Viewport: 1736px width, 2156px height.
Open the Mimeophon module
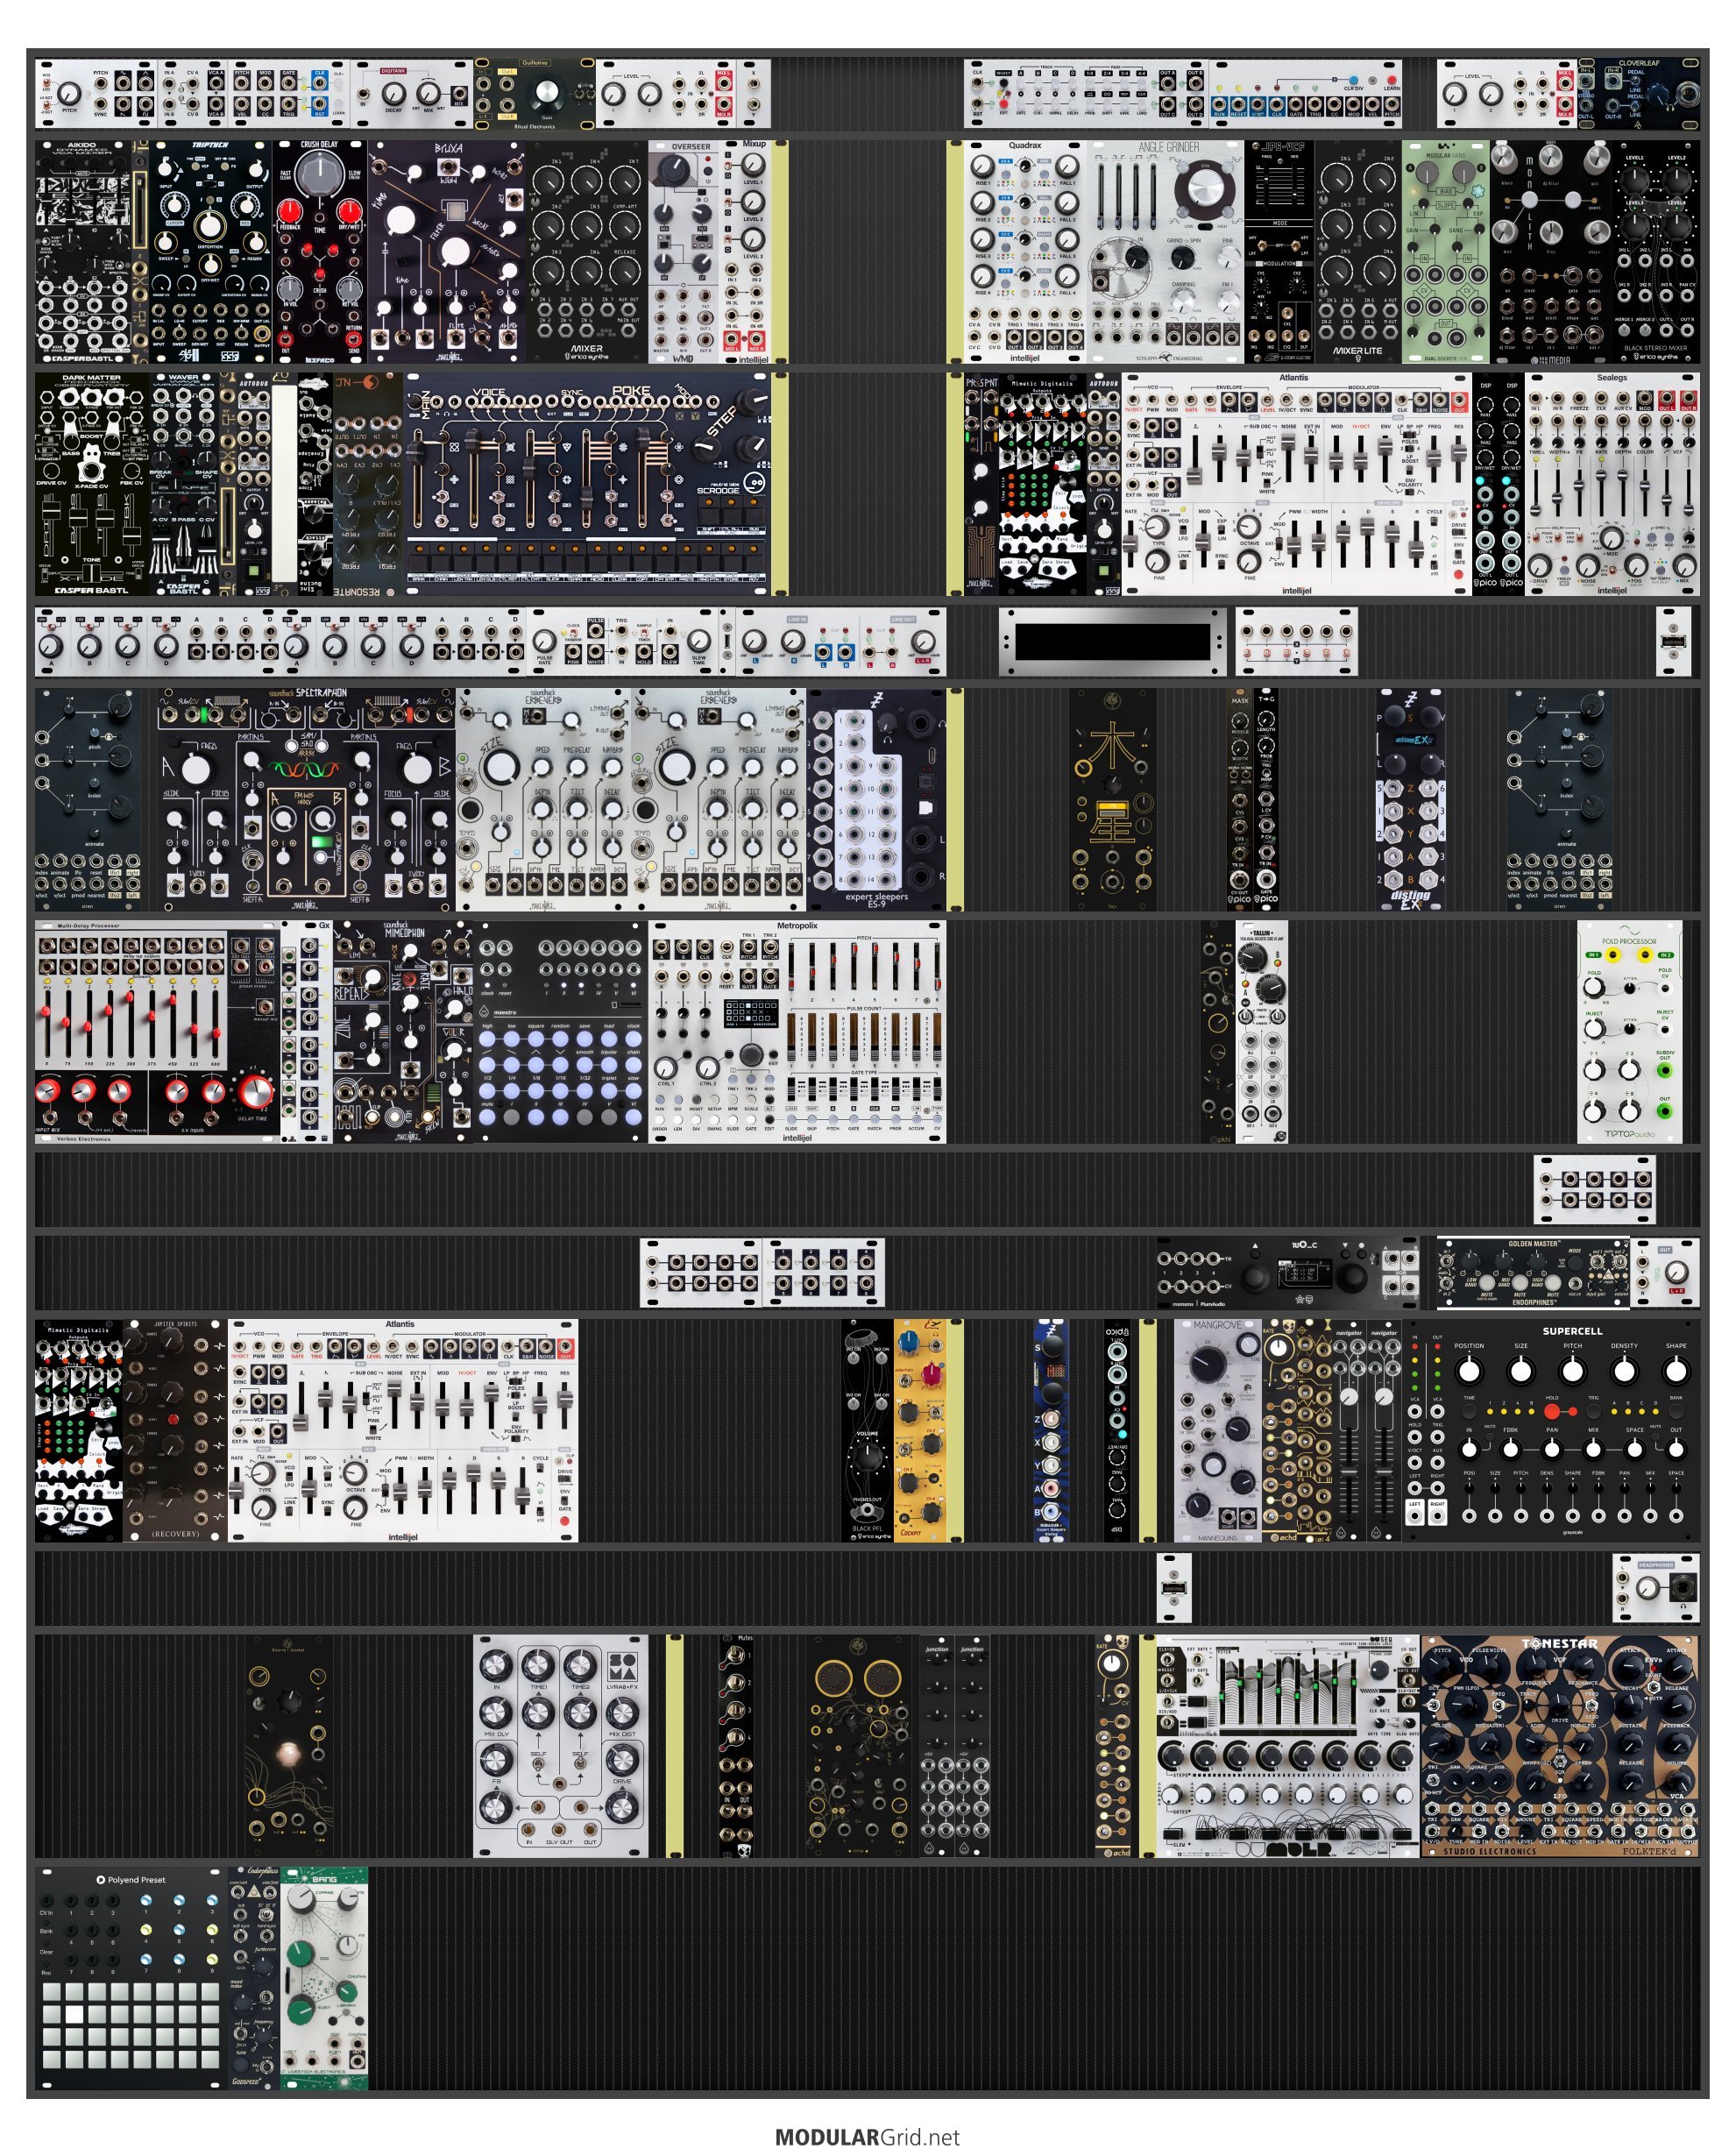(x=402, y=1032)
